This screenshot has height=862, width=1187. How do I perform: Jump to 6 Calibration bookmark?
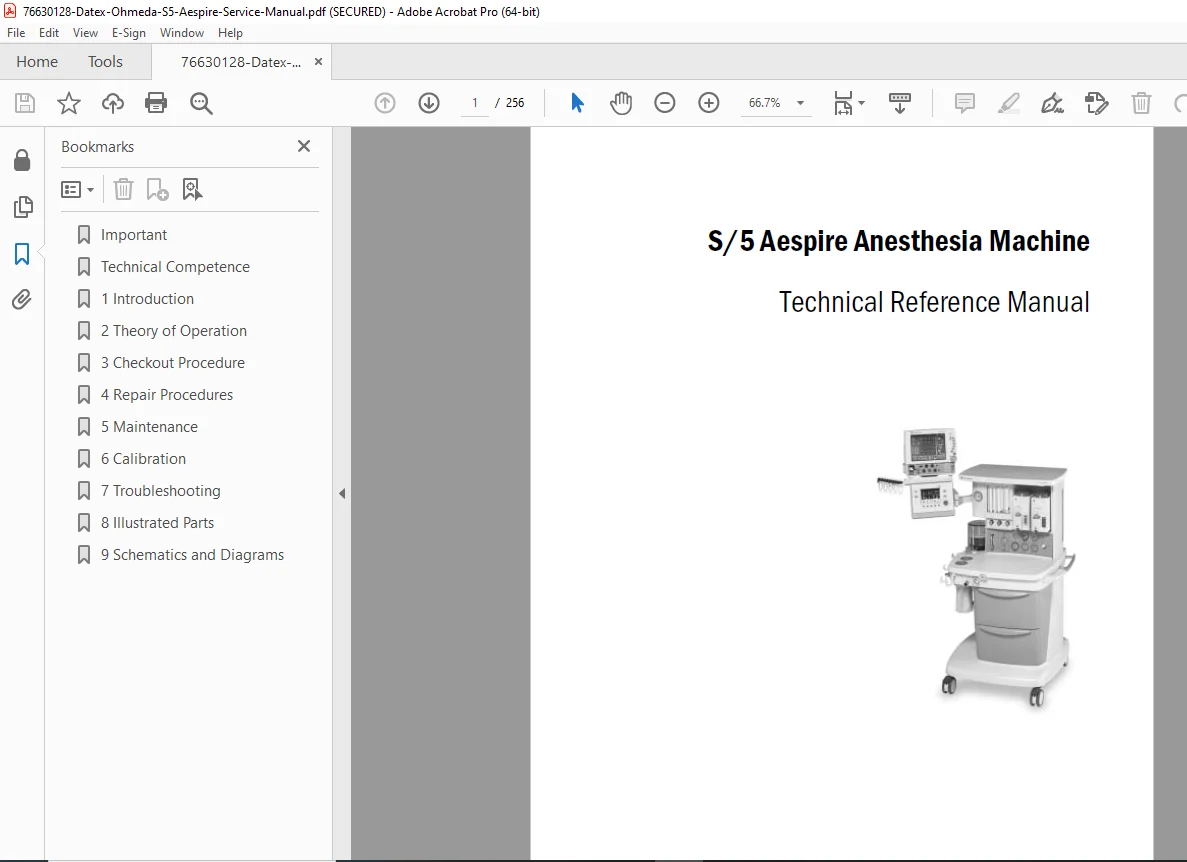(x=143, y=459)
